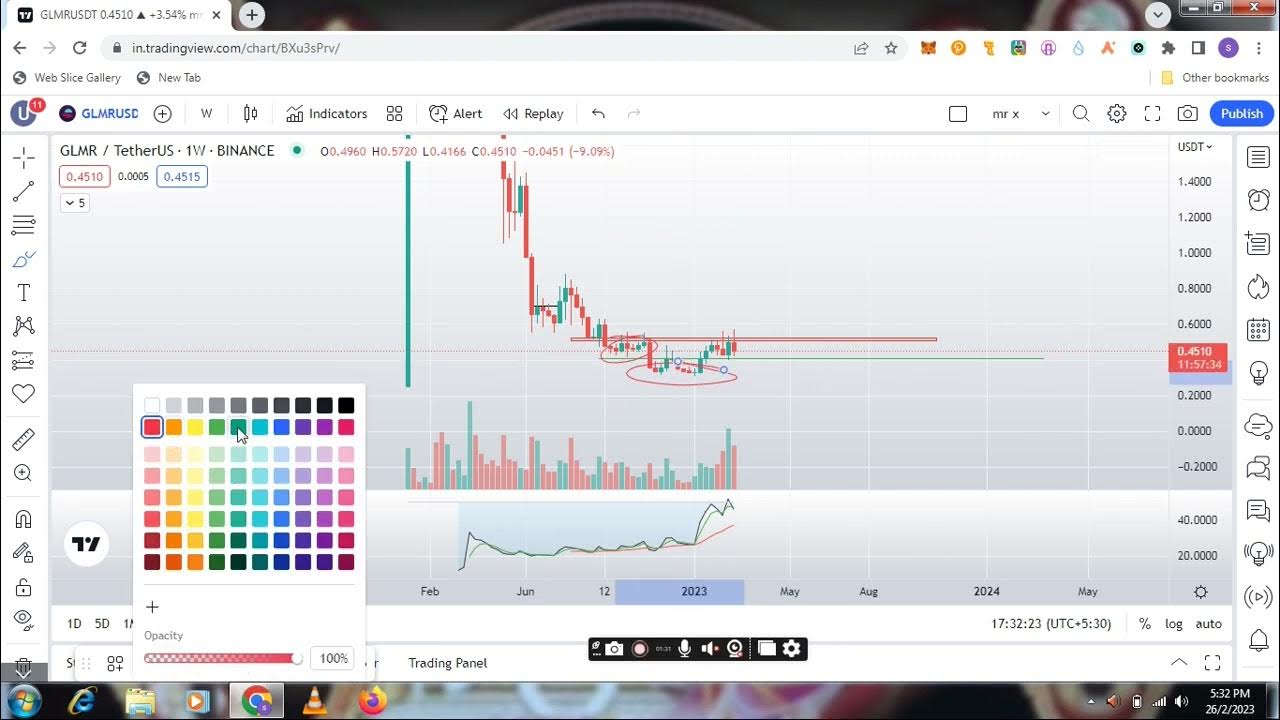Click the Publish button
Screen dimensions: 1280x720
1242,114
